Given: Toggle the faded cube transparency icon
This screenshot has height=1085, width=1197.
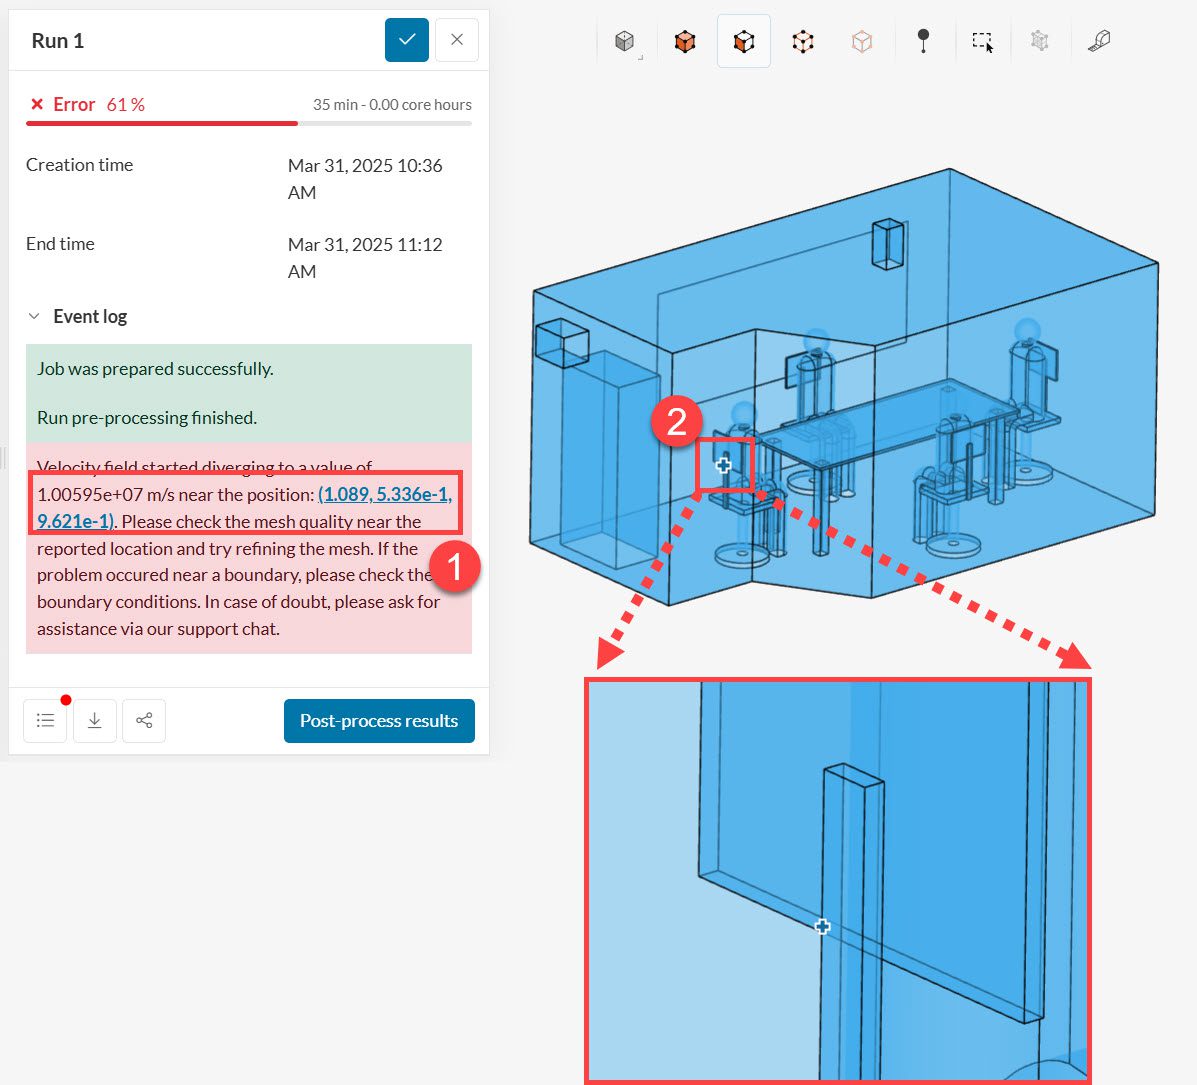Looking at the screenshot, I should click(862, 42).
